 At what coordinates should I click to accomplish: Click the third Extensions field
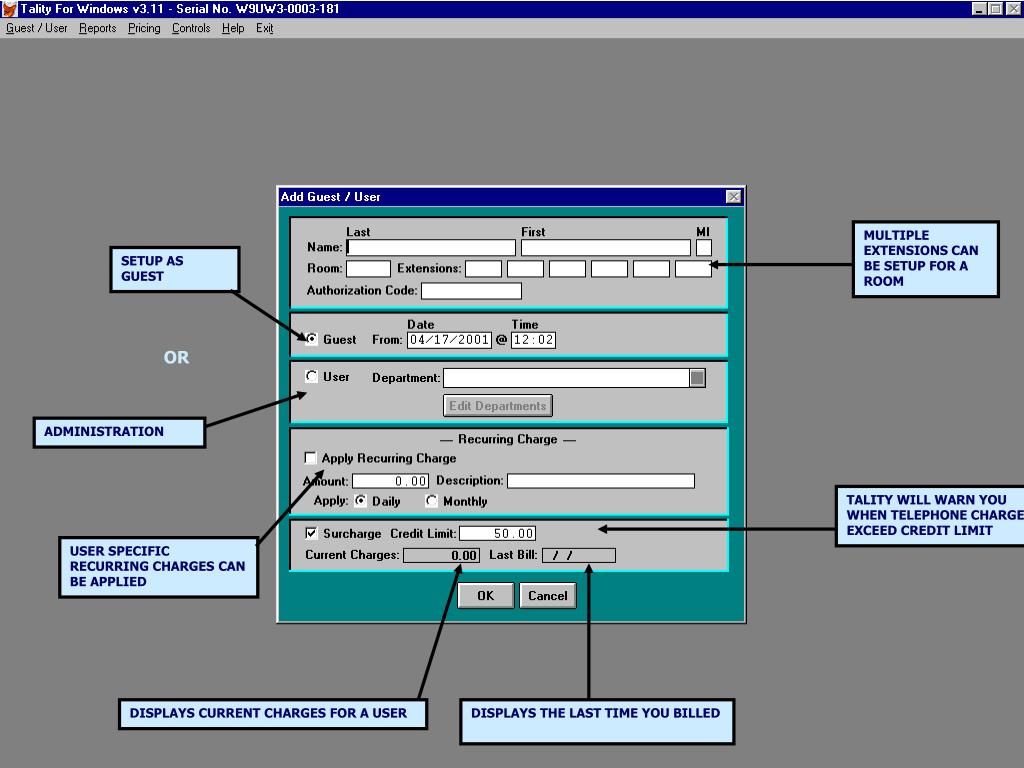click(x=567, y=268)
